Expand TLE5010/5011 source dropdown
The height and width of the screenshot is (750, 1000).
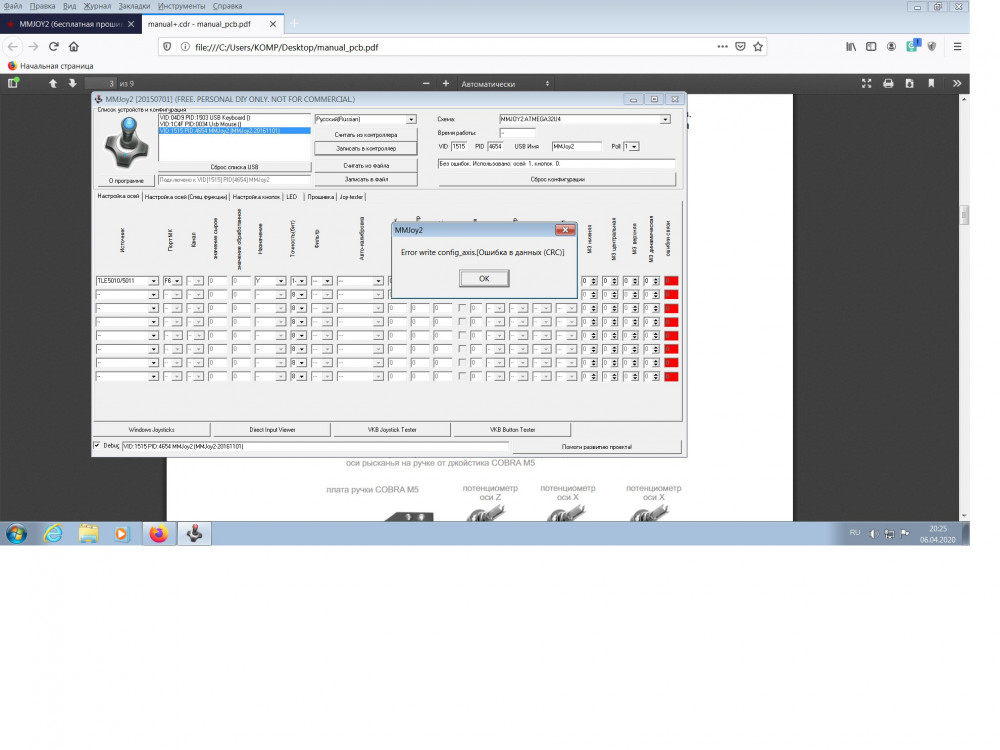153,281
